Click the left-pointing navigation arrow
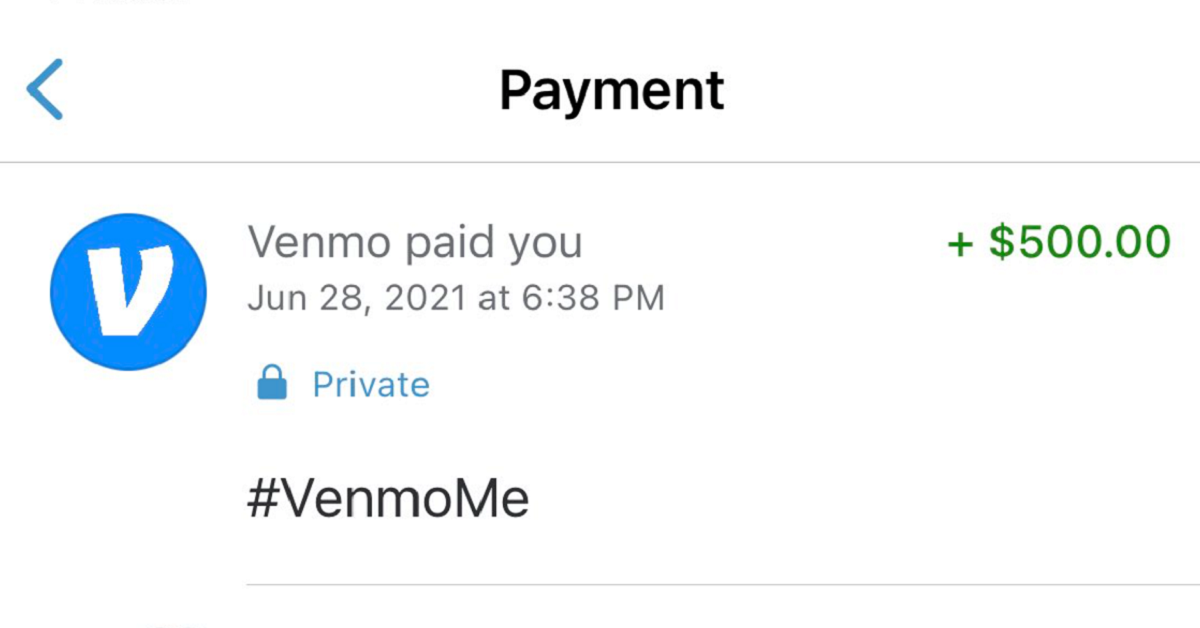Screen dimensions: 1200x628 tap(44, 89)
